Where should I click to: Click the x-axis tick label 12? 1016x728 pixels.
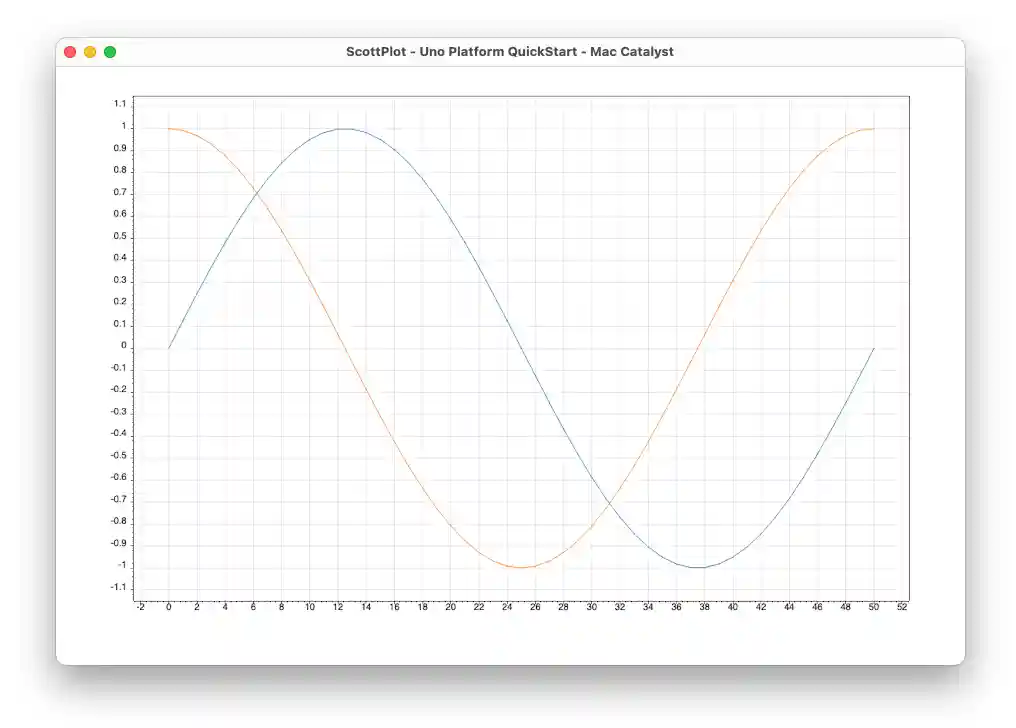[x=338, y=607]
